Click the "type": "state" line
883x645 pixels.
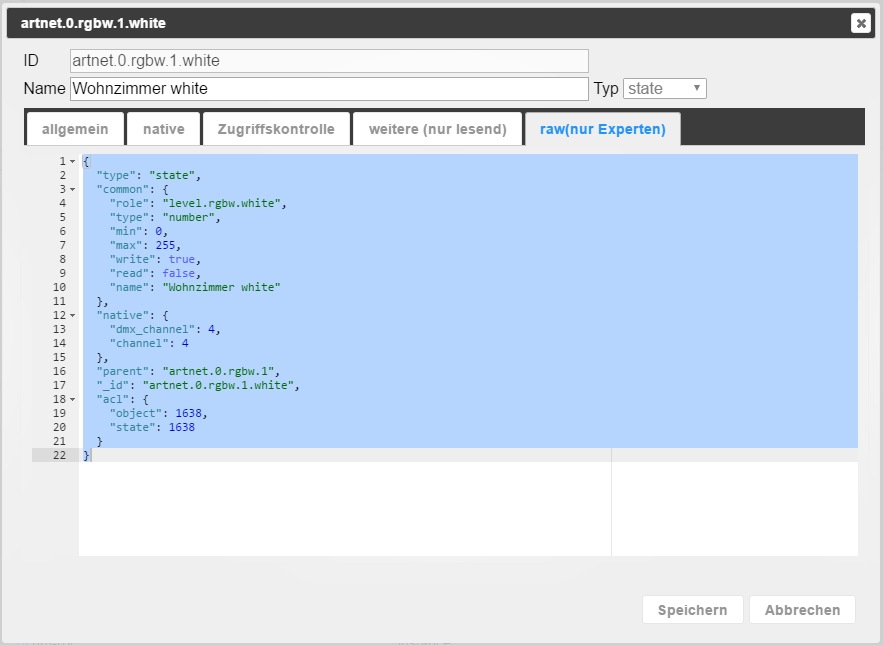149,176
